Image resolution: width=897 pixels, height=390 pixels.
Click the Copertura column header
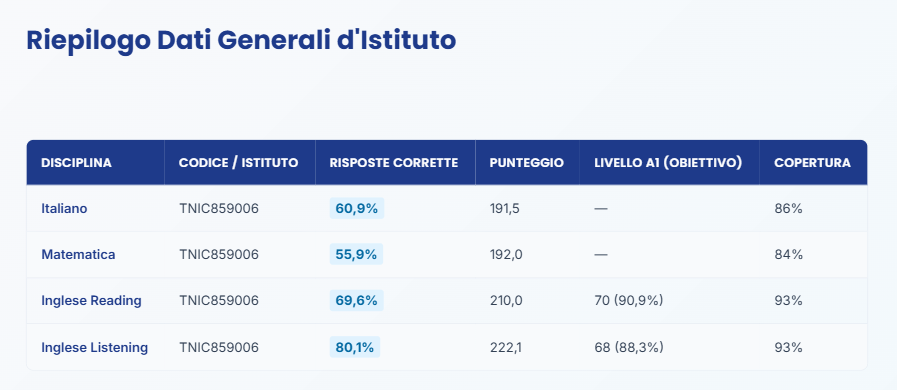813,162
